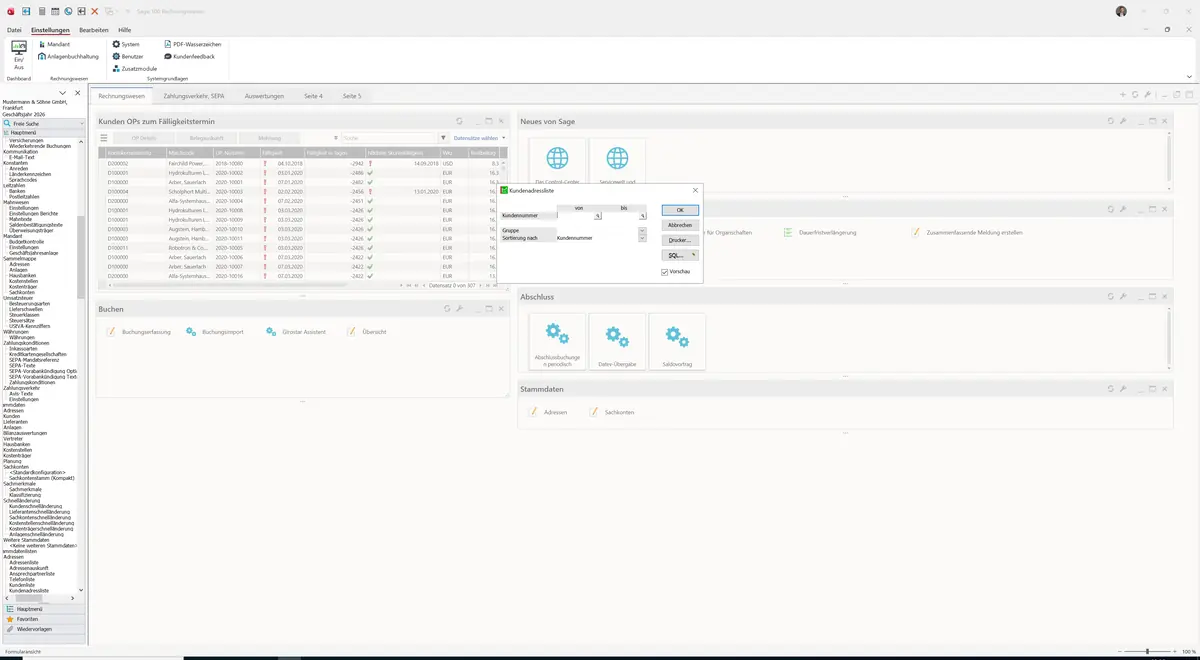Uncheck the Vorschau checkbox
The image size is (1200, 660).
(664, 271)
